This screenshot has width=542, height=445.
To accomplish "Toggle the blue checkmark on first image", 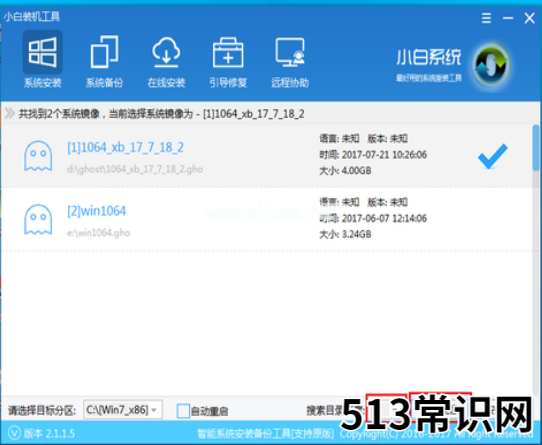I will click(x=493, y=156).
